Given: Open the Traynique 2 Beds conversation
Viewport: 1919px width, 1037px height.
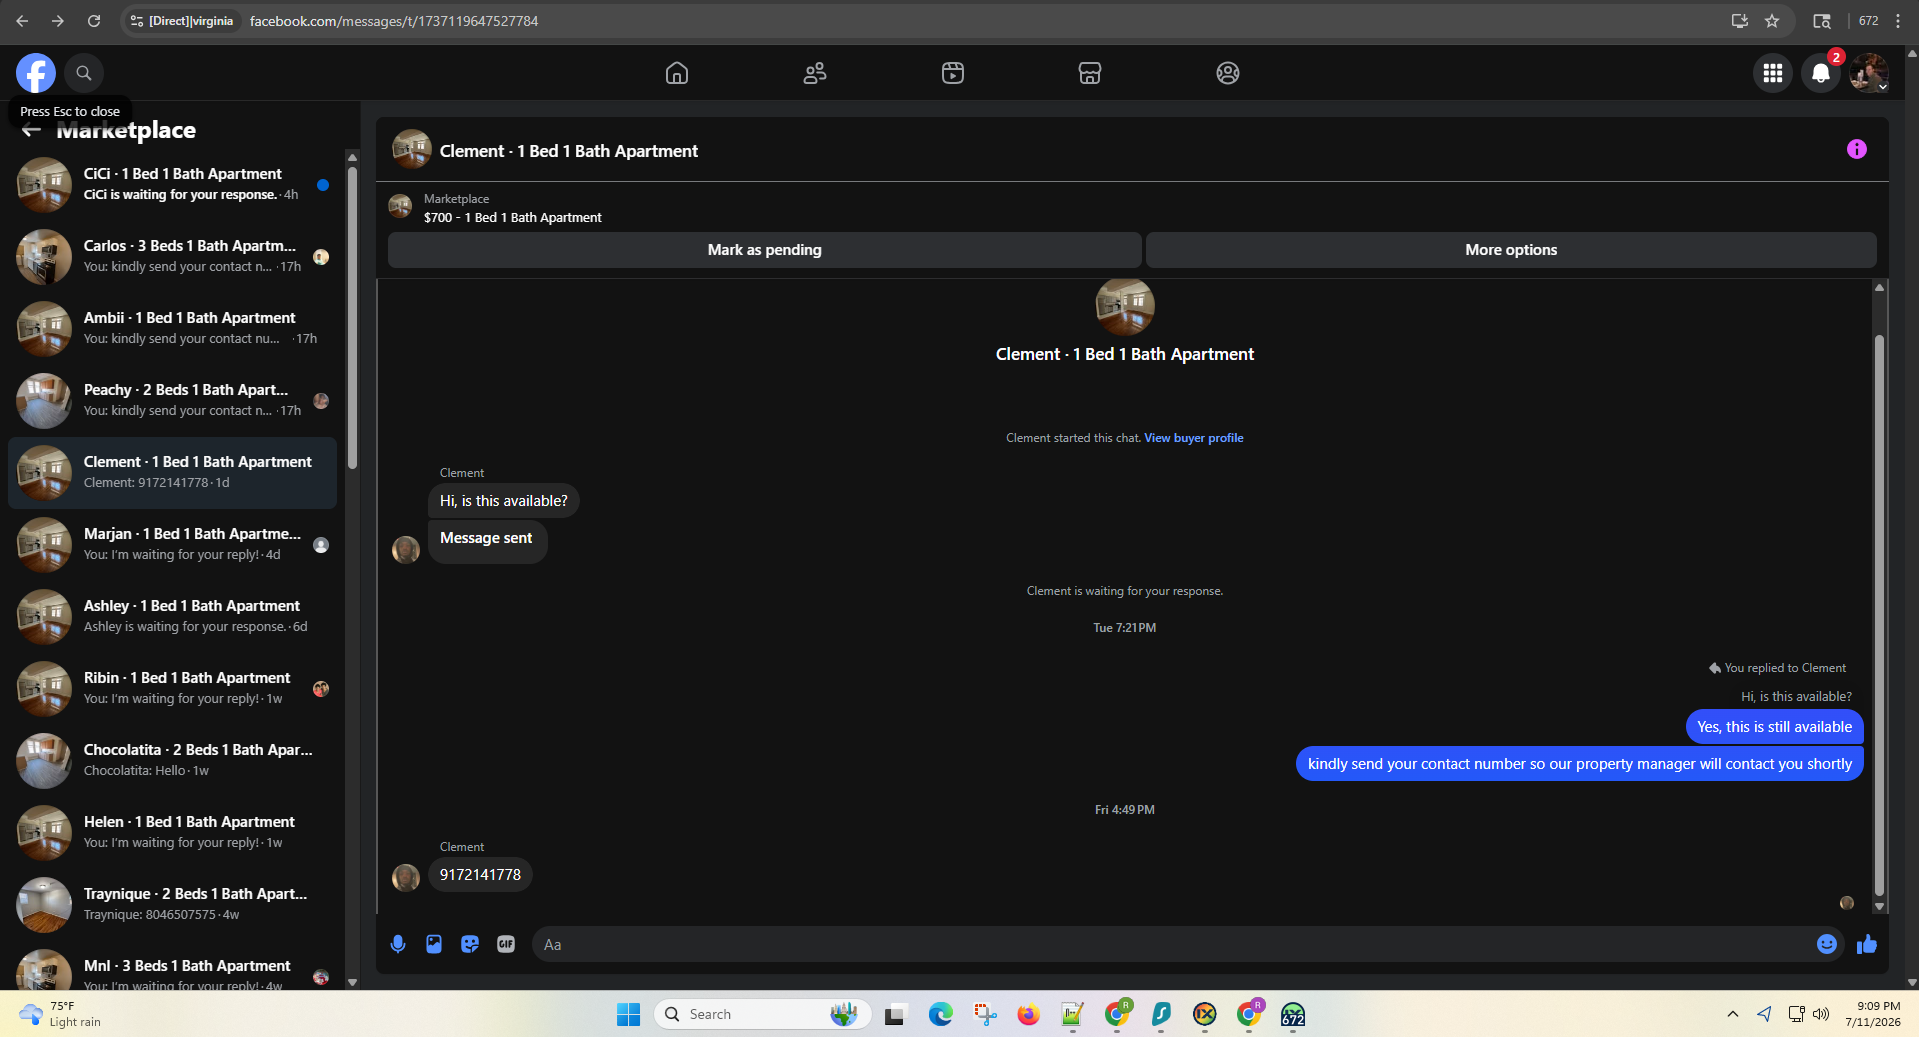Looking at the screenshot, I should [172, 905].
